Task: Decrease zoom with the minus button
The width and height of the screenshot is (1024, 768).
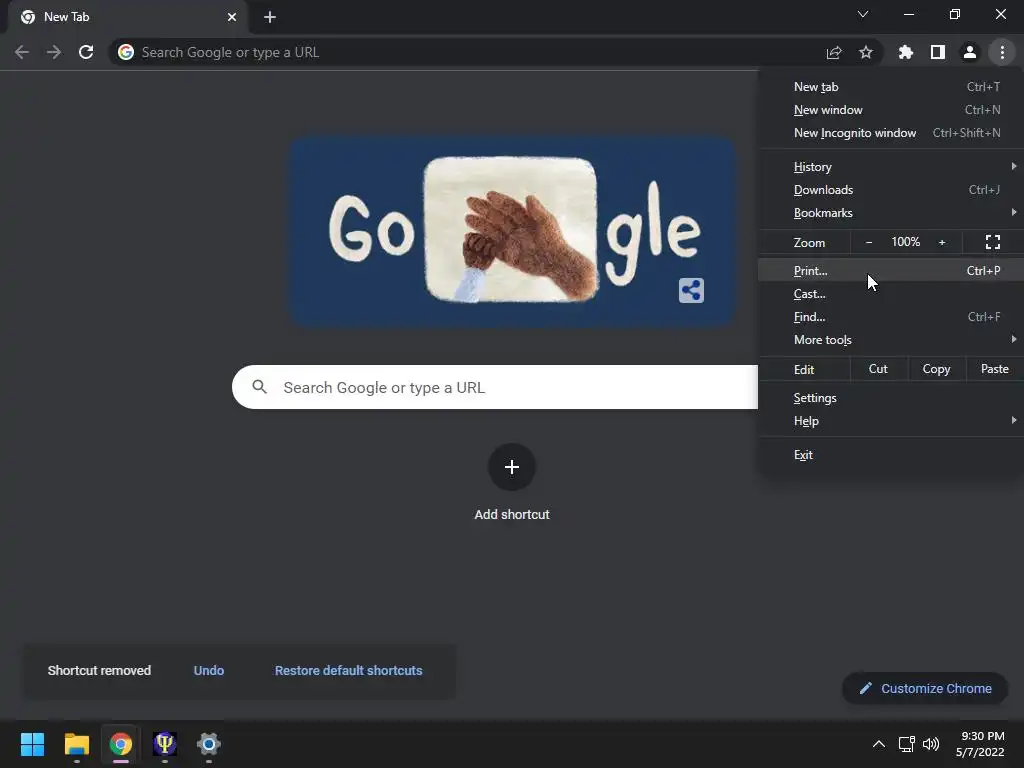Action: tap(869, 242)
